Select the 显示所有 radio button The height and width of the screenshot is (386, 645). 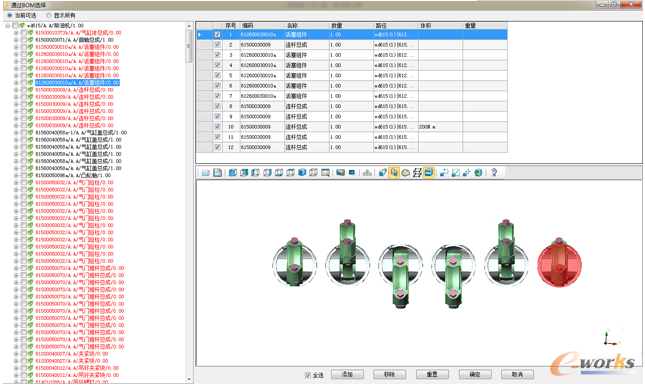[x=49, y=15]
